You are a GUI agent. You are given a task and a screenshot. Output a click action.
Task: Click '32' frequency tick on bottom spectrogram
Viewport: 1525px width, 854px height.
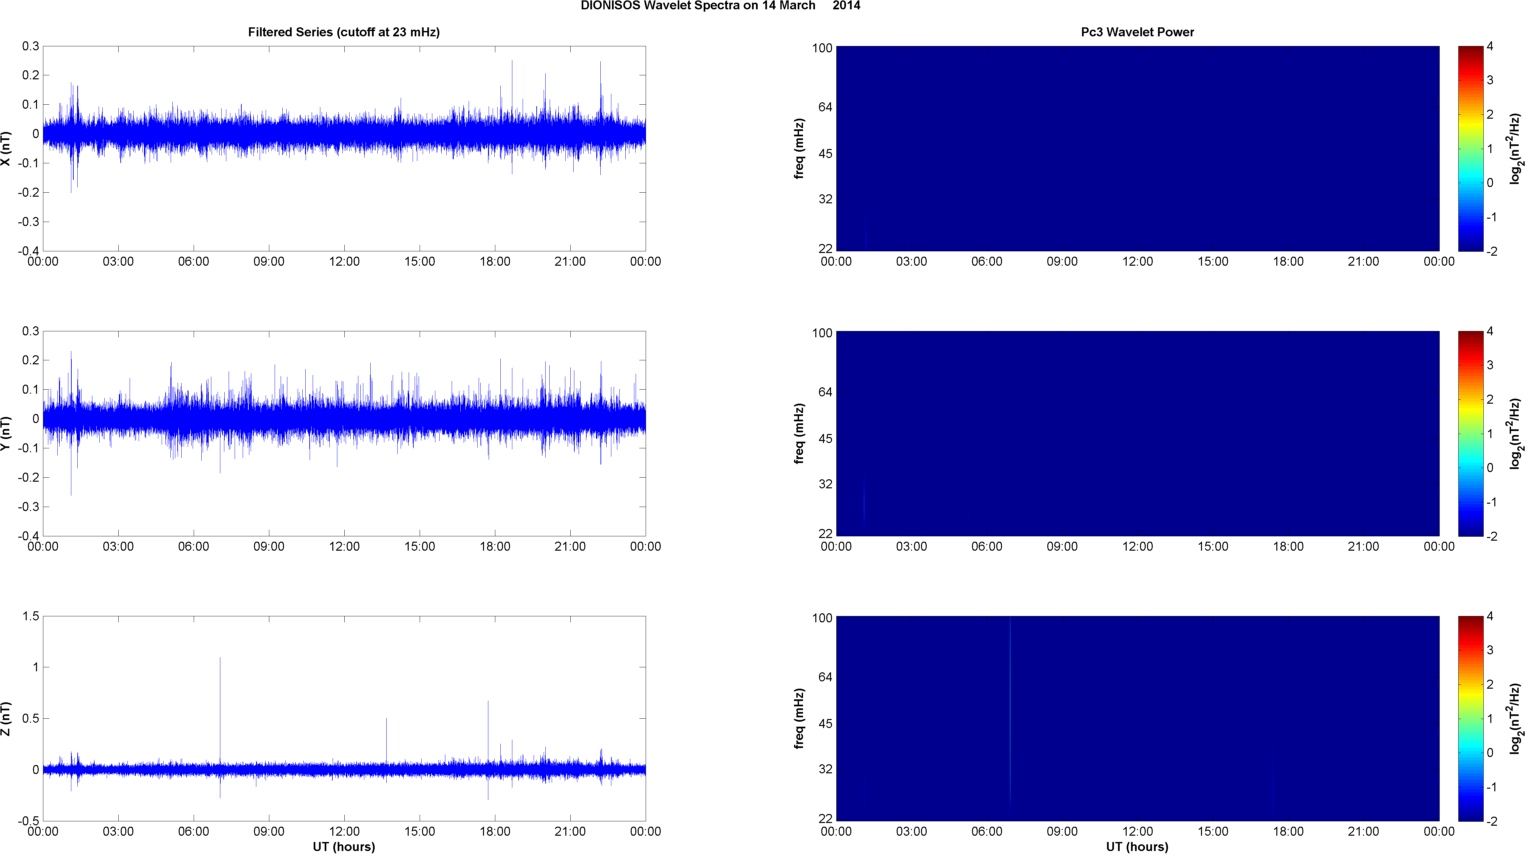[x=826, y=769]
